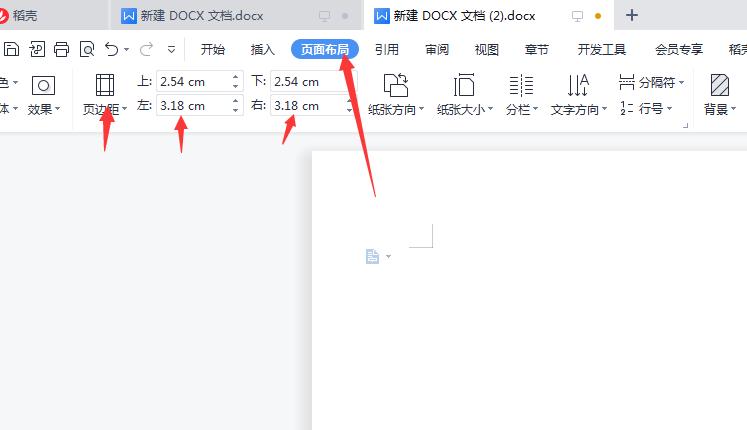Open the 稻壳 home tab
The width and height of the screenshot is (747, 430).
25,16
